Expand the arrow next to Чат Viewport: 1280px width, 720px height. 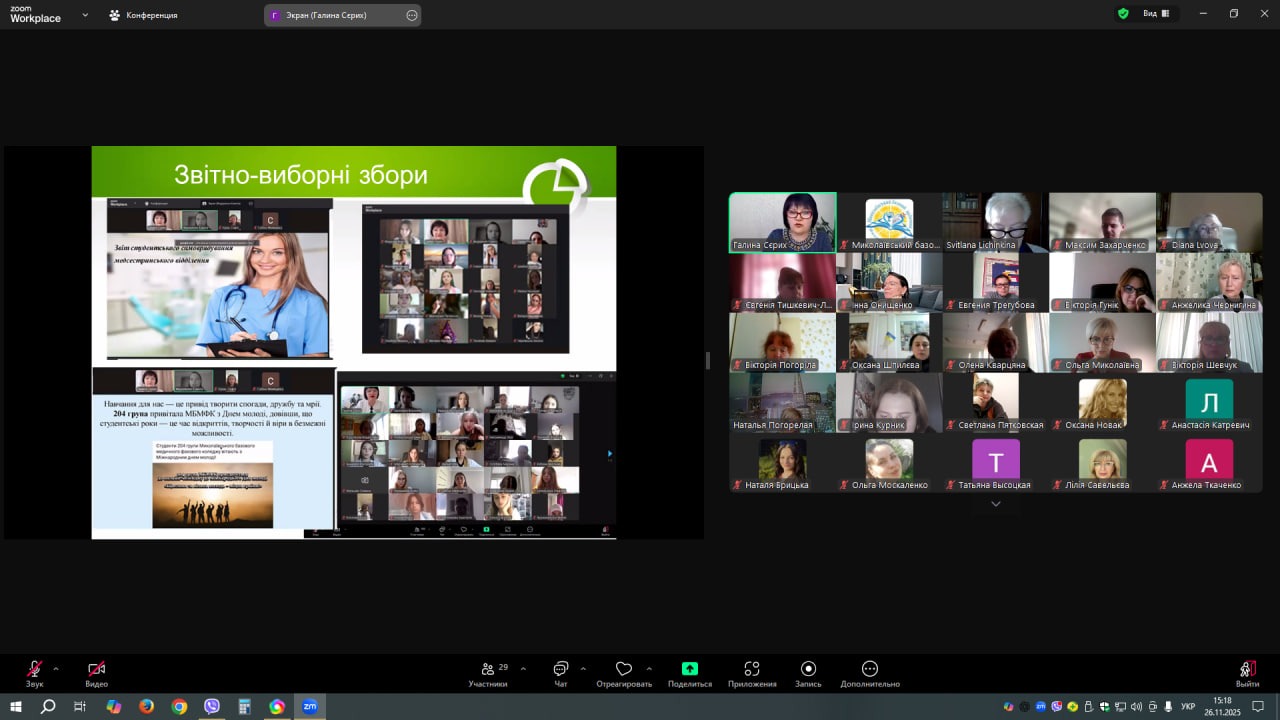pos(583,668)
